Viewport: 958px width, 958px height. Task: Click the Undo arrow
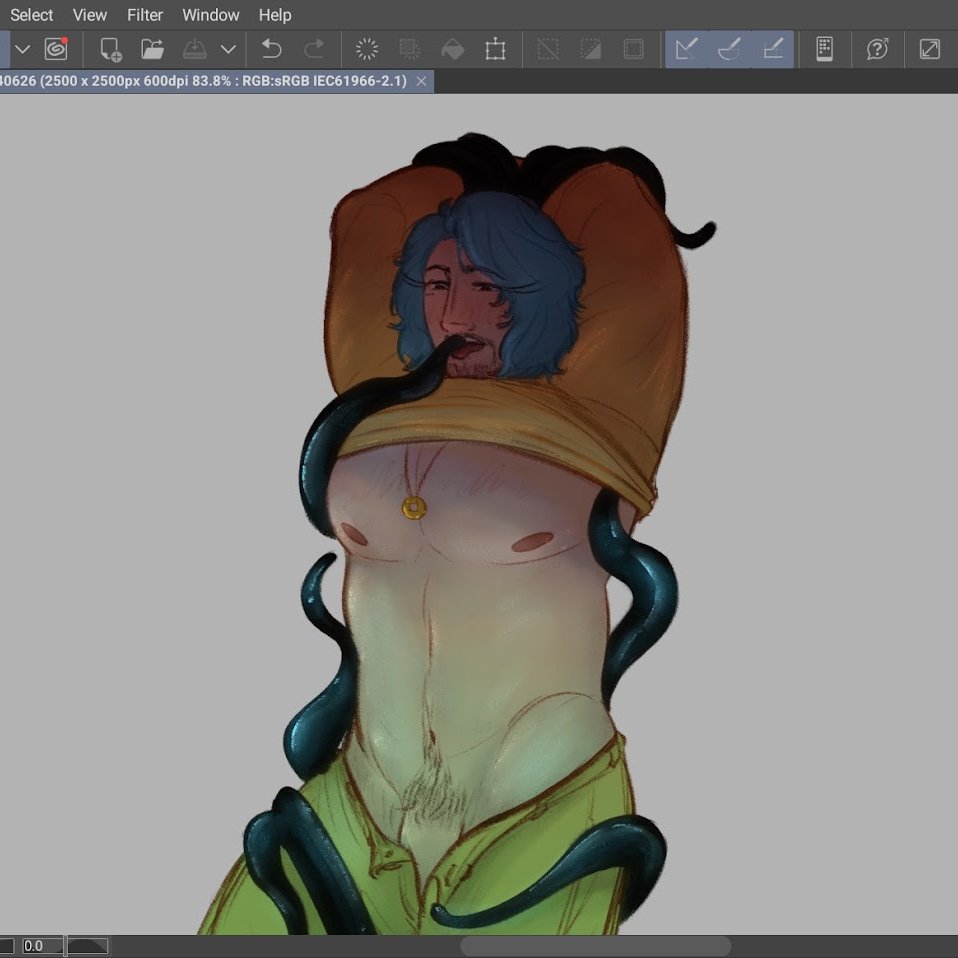pyautogui.click(x=271, y=49)
